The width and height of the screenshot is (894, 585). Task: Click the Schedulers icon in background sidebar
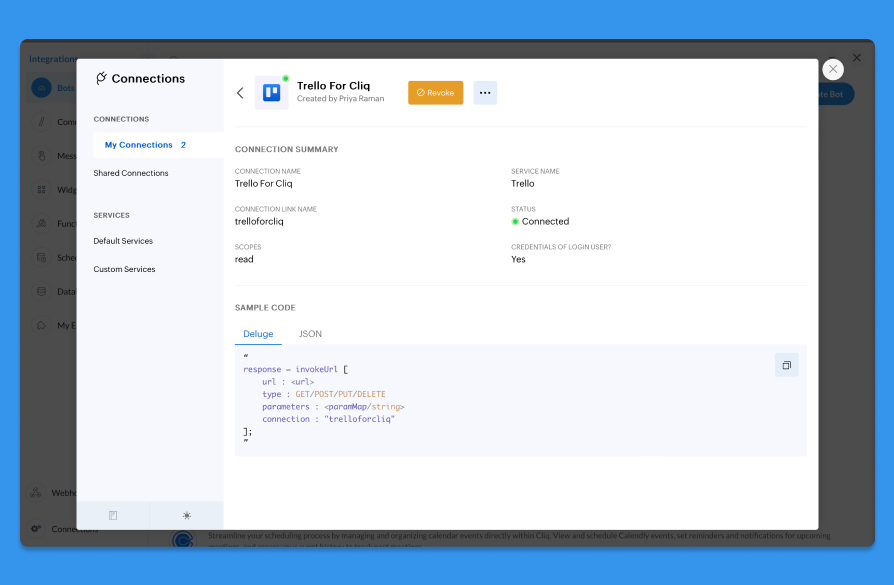point(42,257)
